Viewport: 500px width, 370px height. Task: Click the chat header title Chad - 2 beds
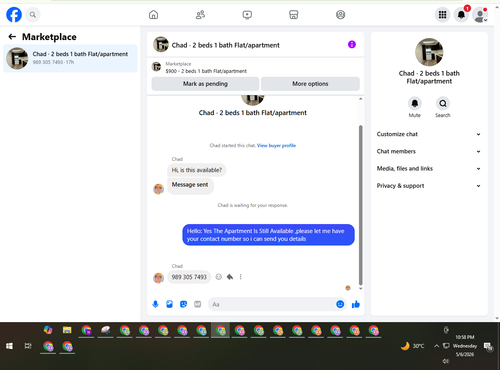(x=225, y=45)
